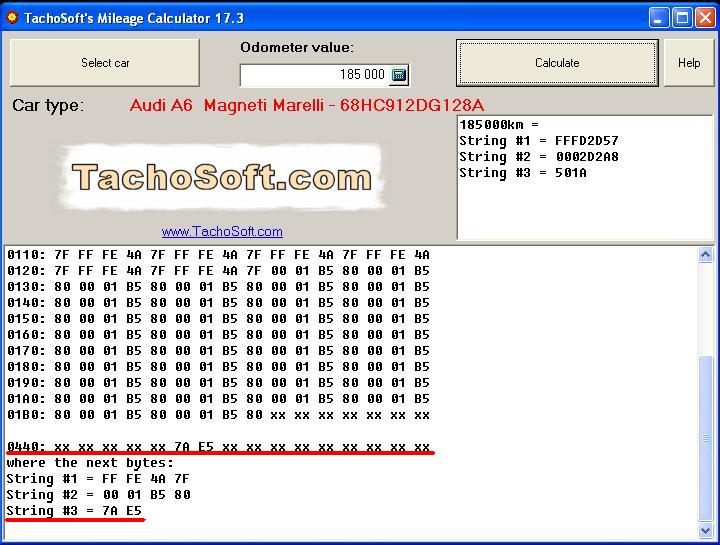Click the '185000km =' result line
The height and width of the screenshot is (545, 720).
499,124
